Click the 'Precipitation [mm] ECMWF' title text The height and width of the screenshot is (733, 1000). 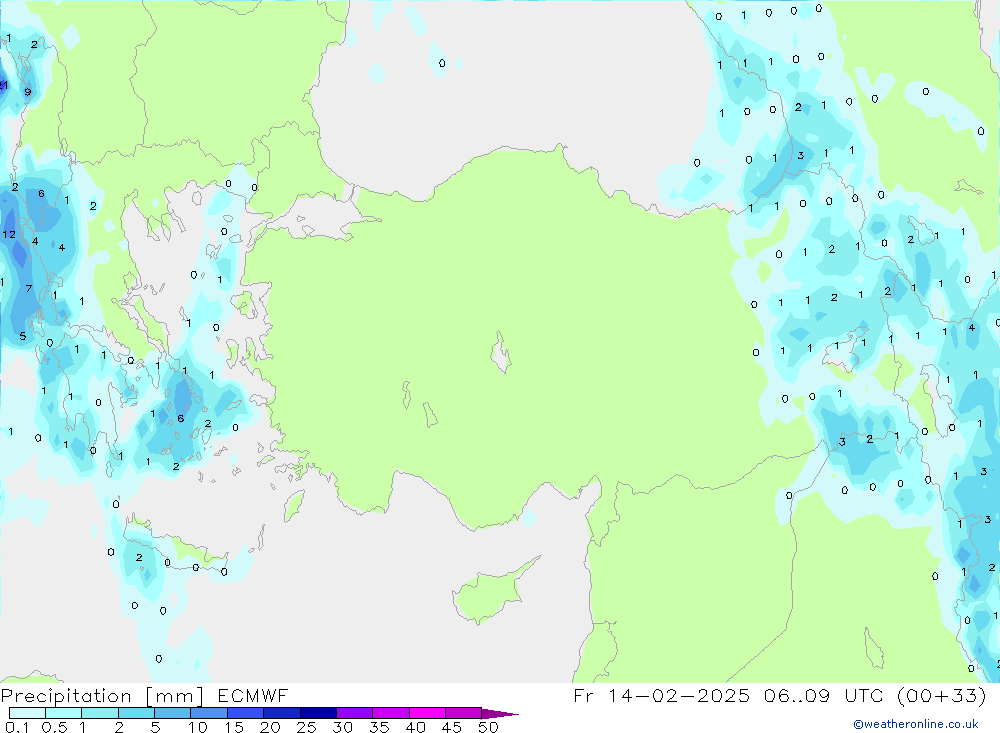[x=145, y=696]
